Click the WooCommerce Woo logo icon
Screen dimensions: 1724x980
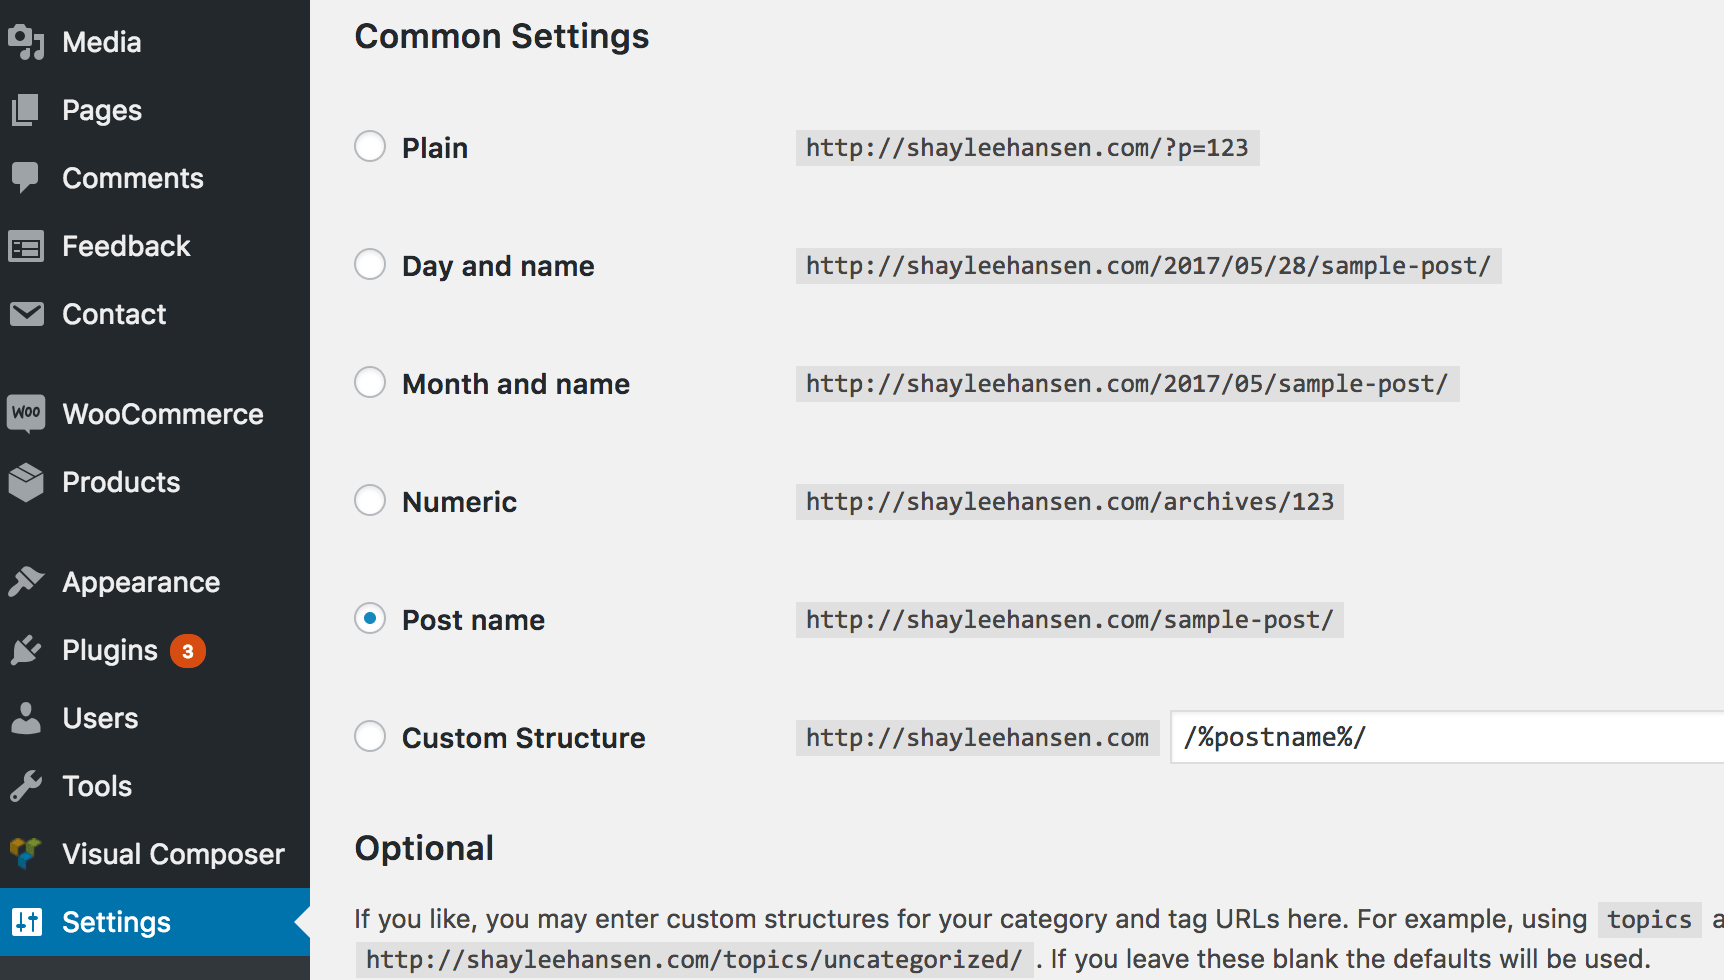click(x=26, y=413)
